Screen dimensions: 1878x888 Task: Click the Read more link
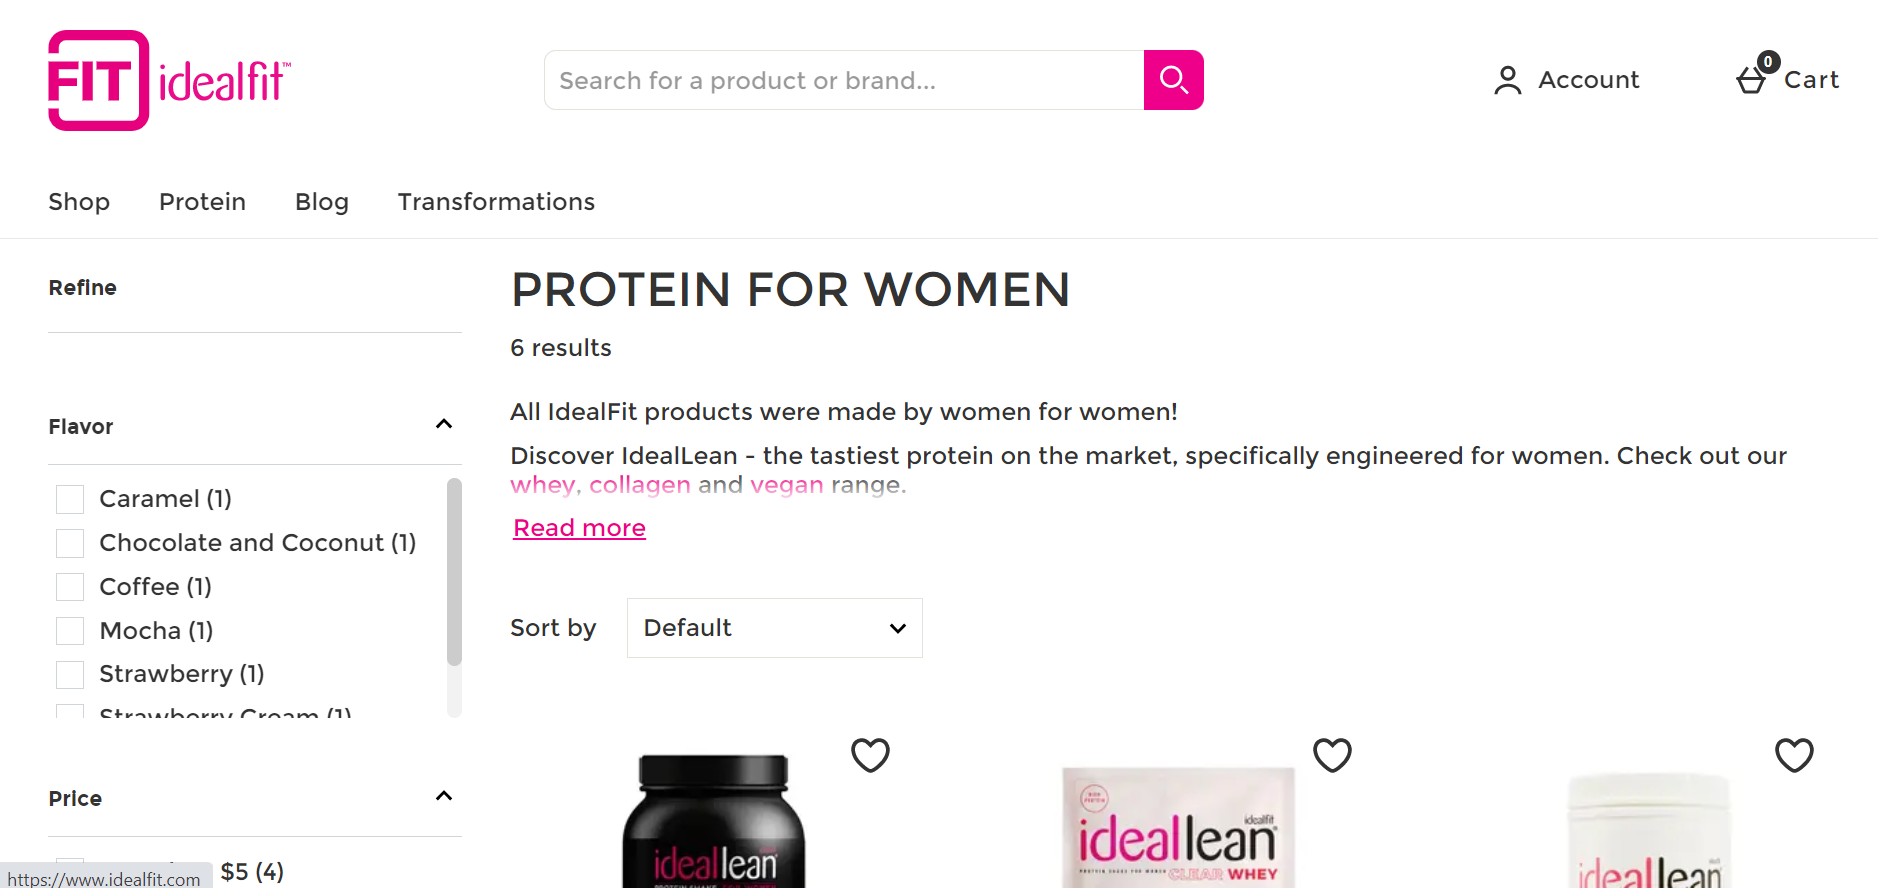pyautogui.click(x=579, y=528)
